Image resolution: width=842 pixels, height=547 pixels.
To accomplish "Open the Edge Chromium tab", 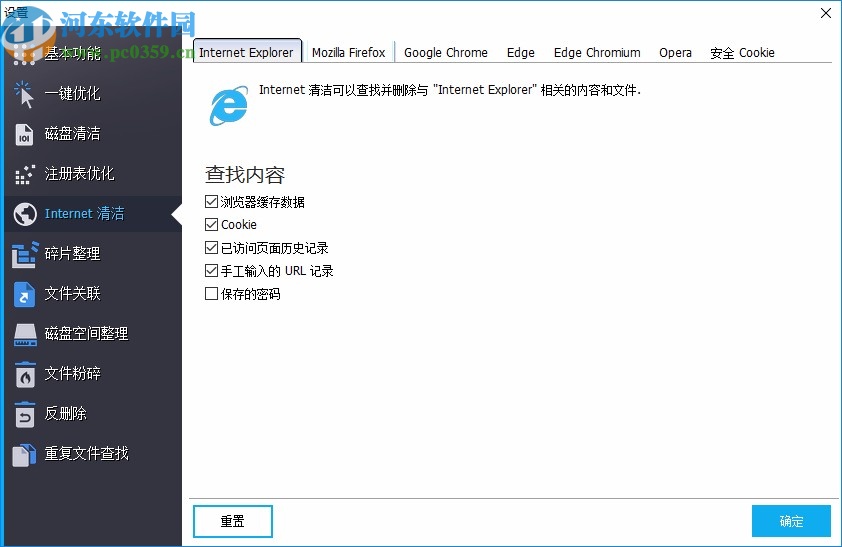I will coord(597,53).
